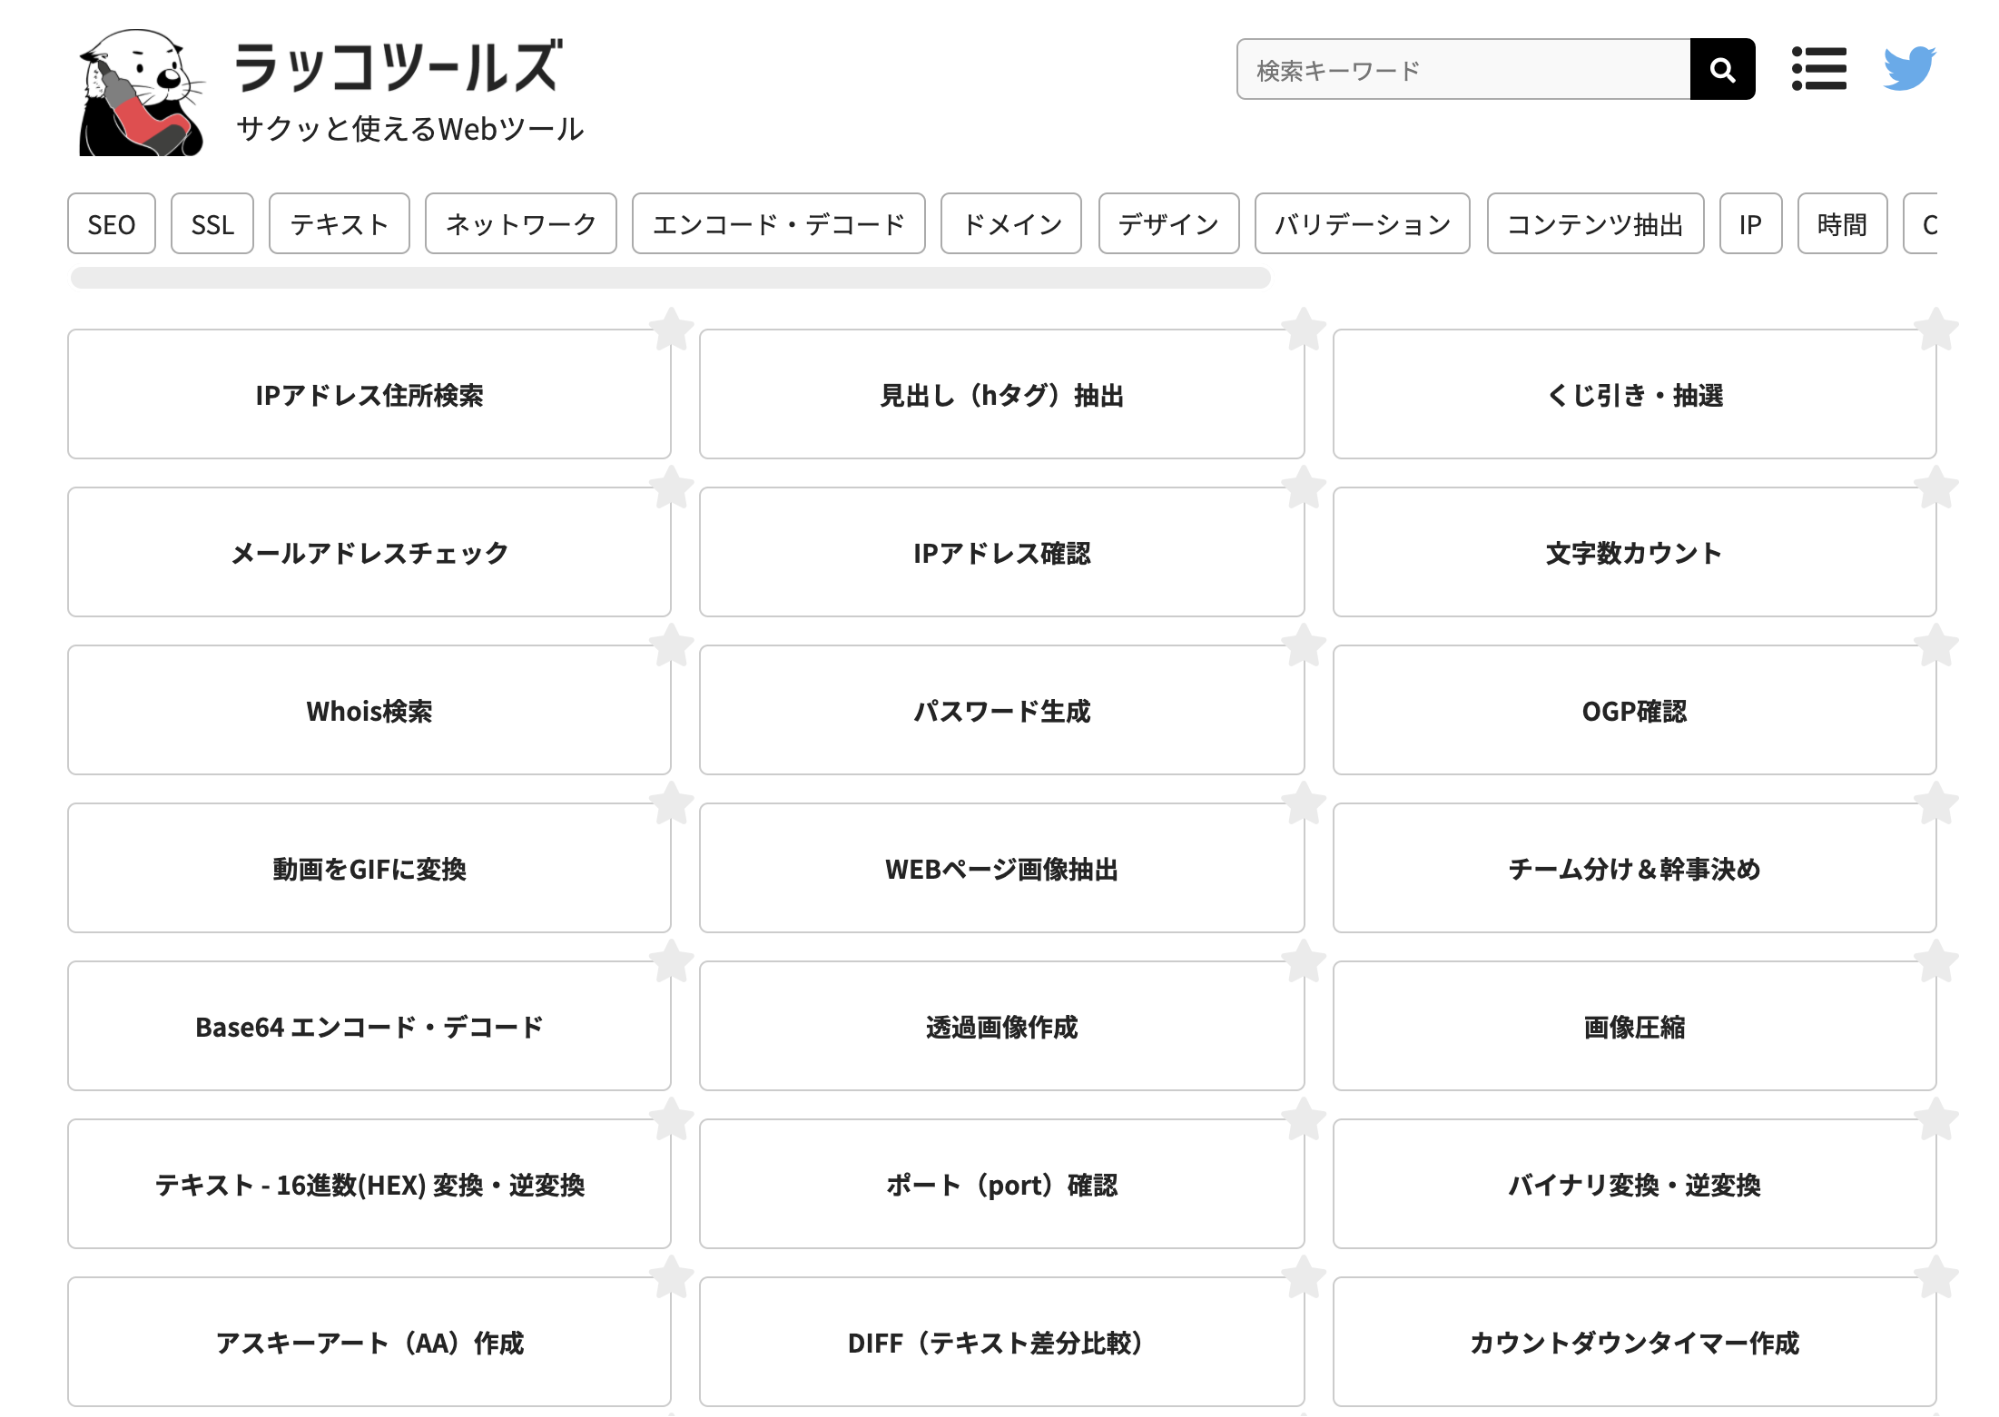This screenshot has height=1417, width=1999.
Task: Open the ドメイン category filter
Action: (1010, 224)
